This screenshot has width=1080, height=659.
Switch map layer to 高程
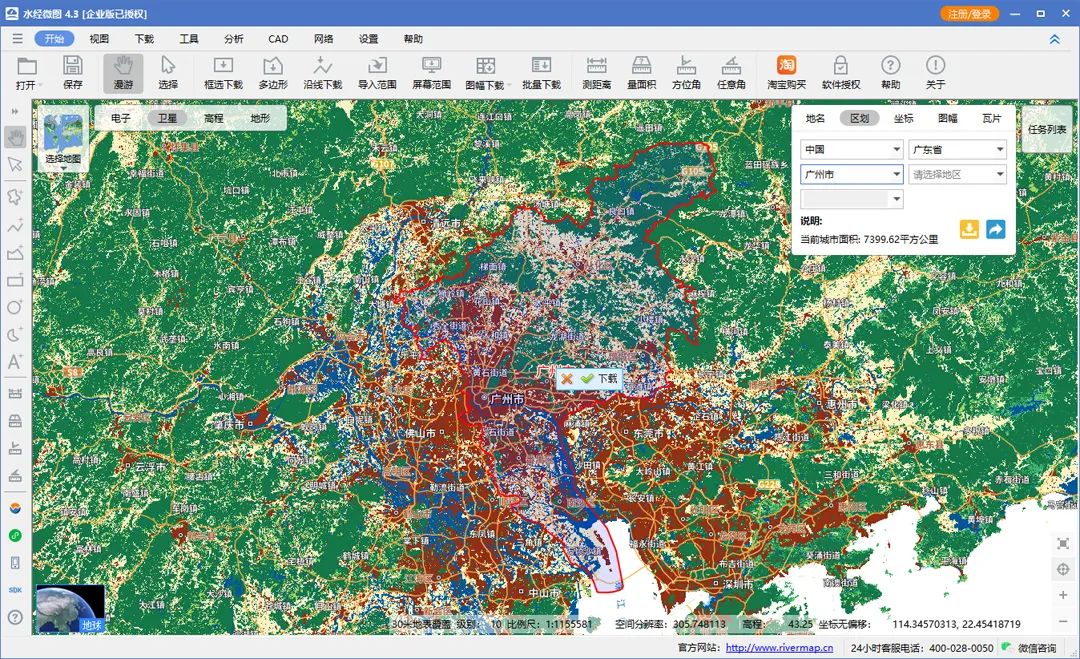(x=214, y=118)
